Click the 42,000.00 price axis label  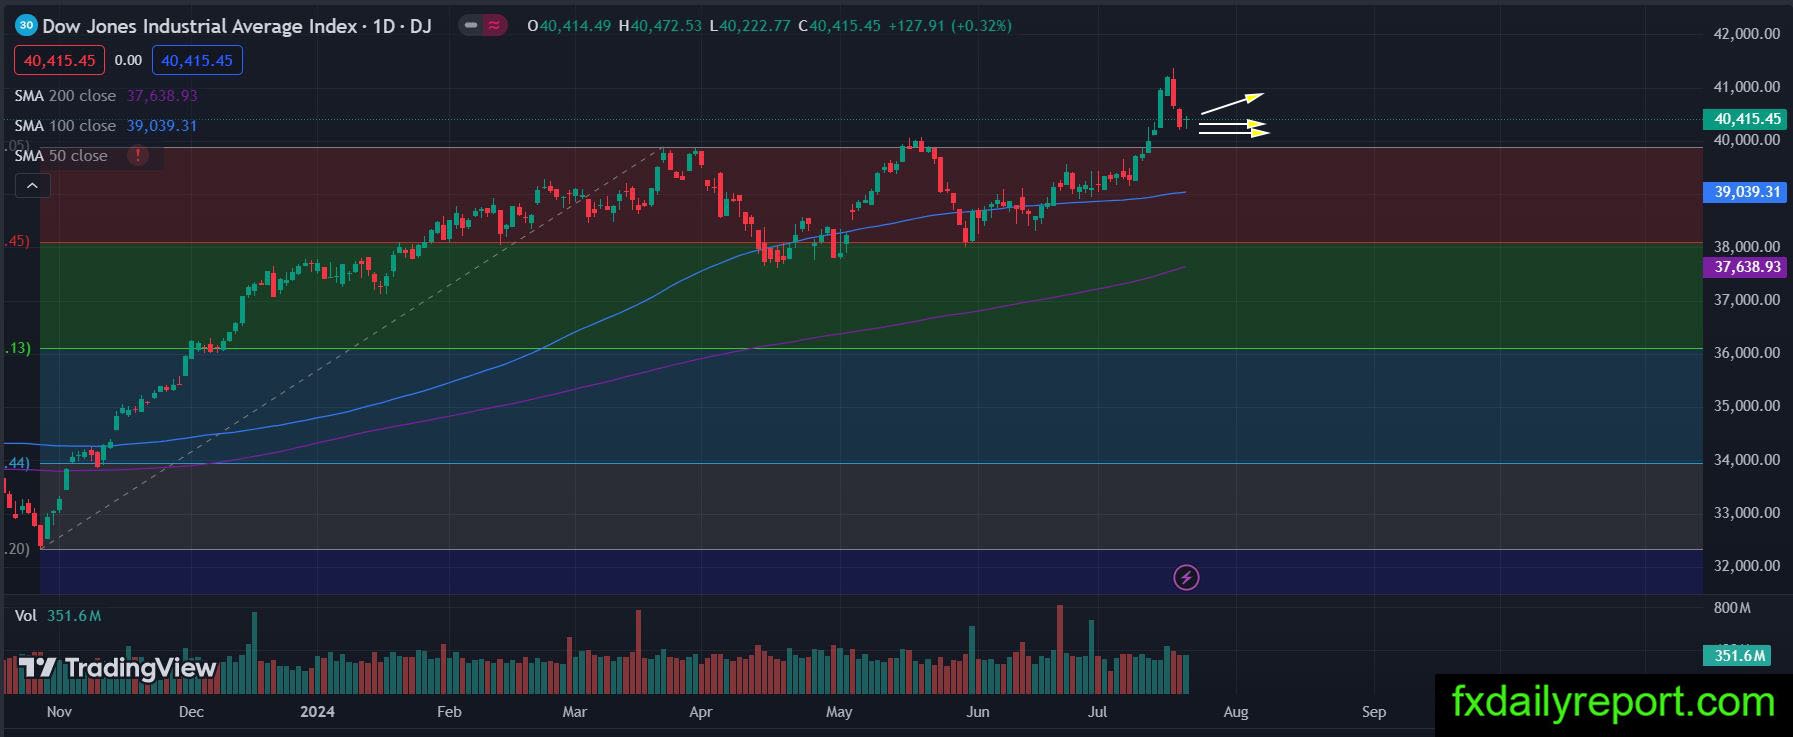point(1747,34)
